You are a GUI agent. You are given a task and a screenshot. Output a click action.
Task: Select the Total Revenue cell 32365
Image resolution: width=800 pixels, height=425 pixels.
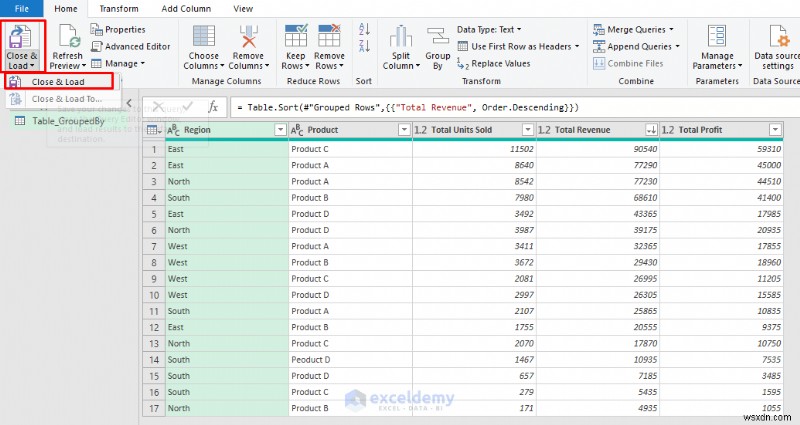(x=597, y=247)
